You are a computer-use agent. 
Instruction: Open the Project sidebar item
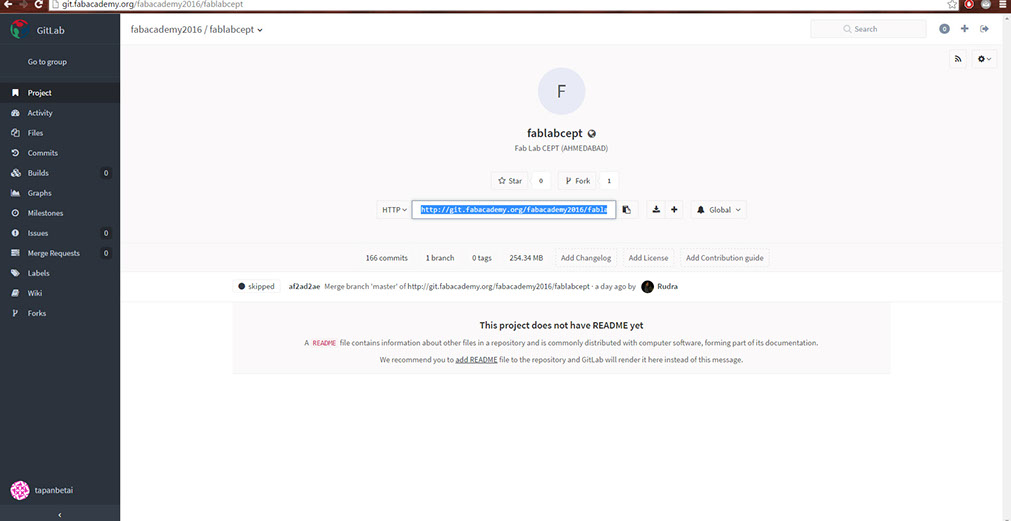(x=60, y=93)
